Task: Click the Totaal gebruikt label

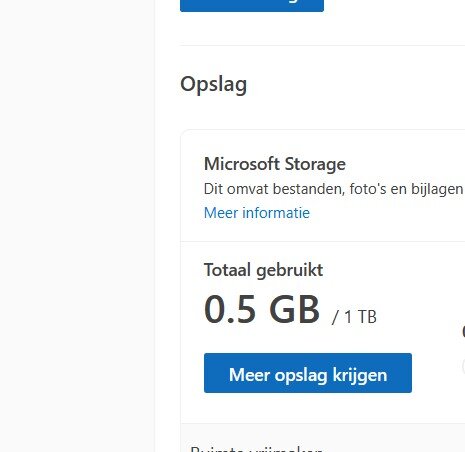Action: click(263, 270)
